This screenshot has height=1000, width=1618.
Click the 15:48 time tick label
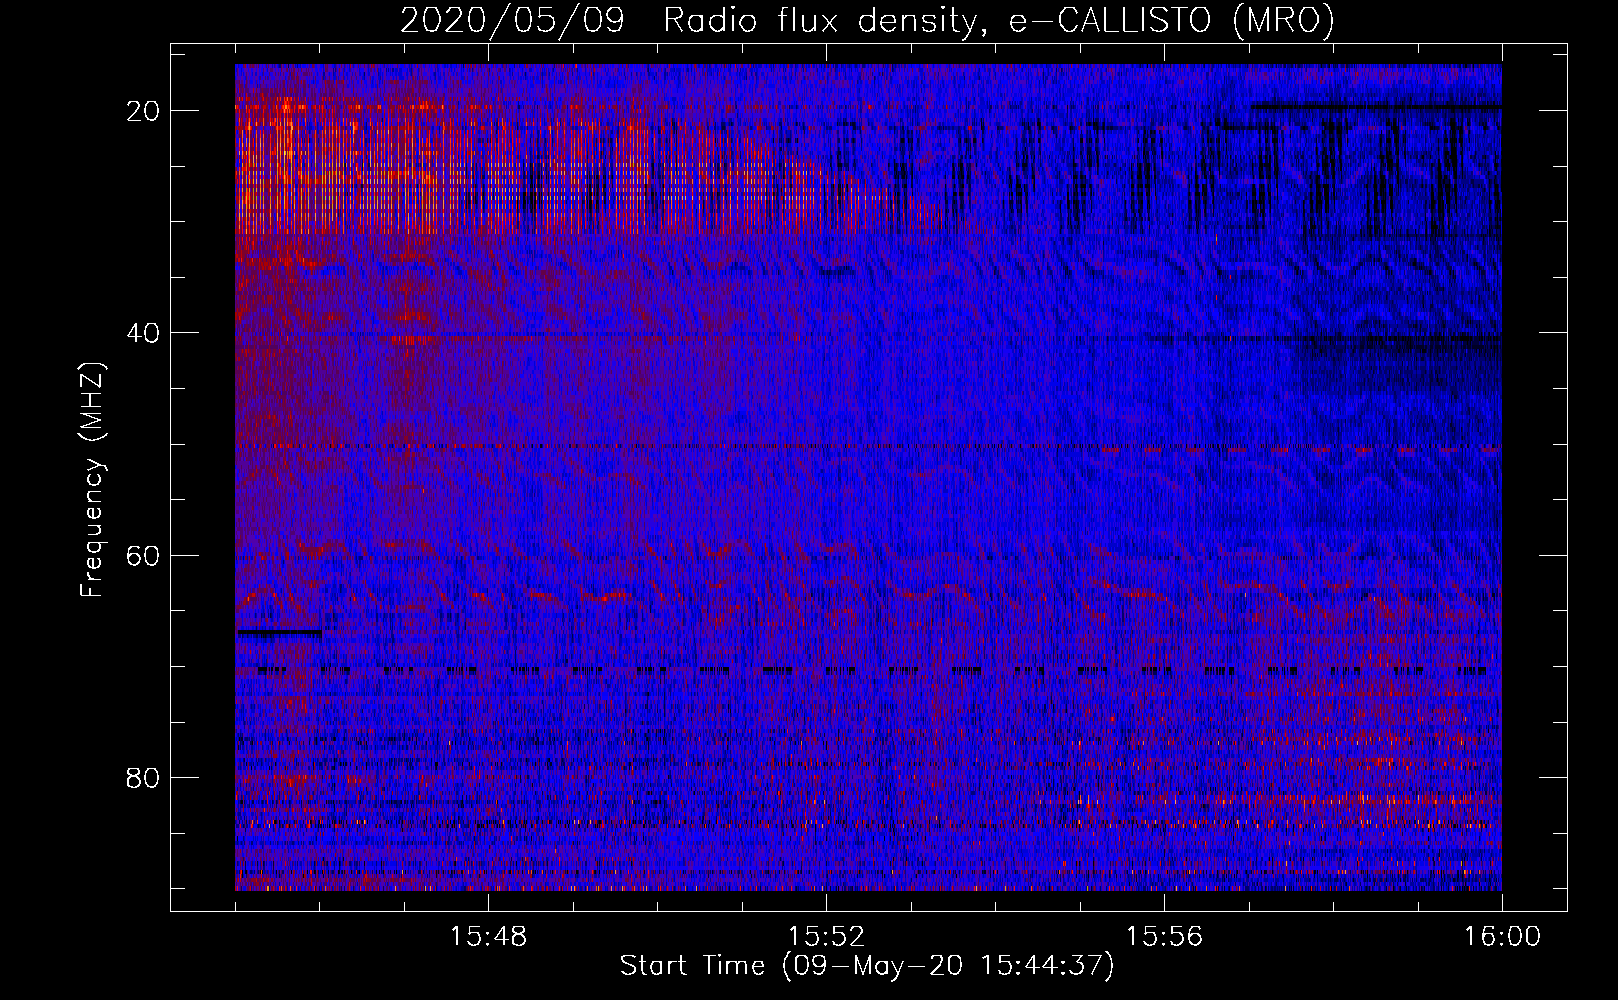pyautogui.click(x=488, y=937)
